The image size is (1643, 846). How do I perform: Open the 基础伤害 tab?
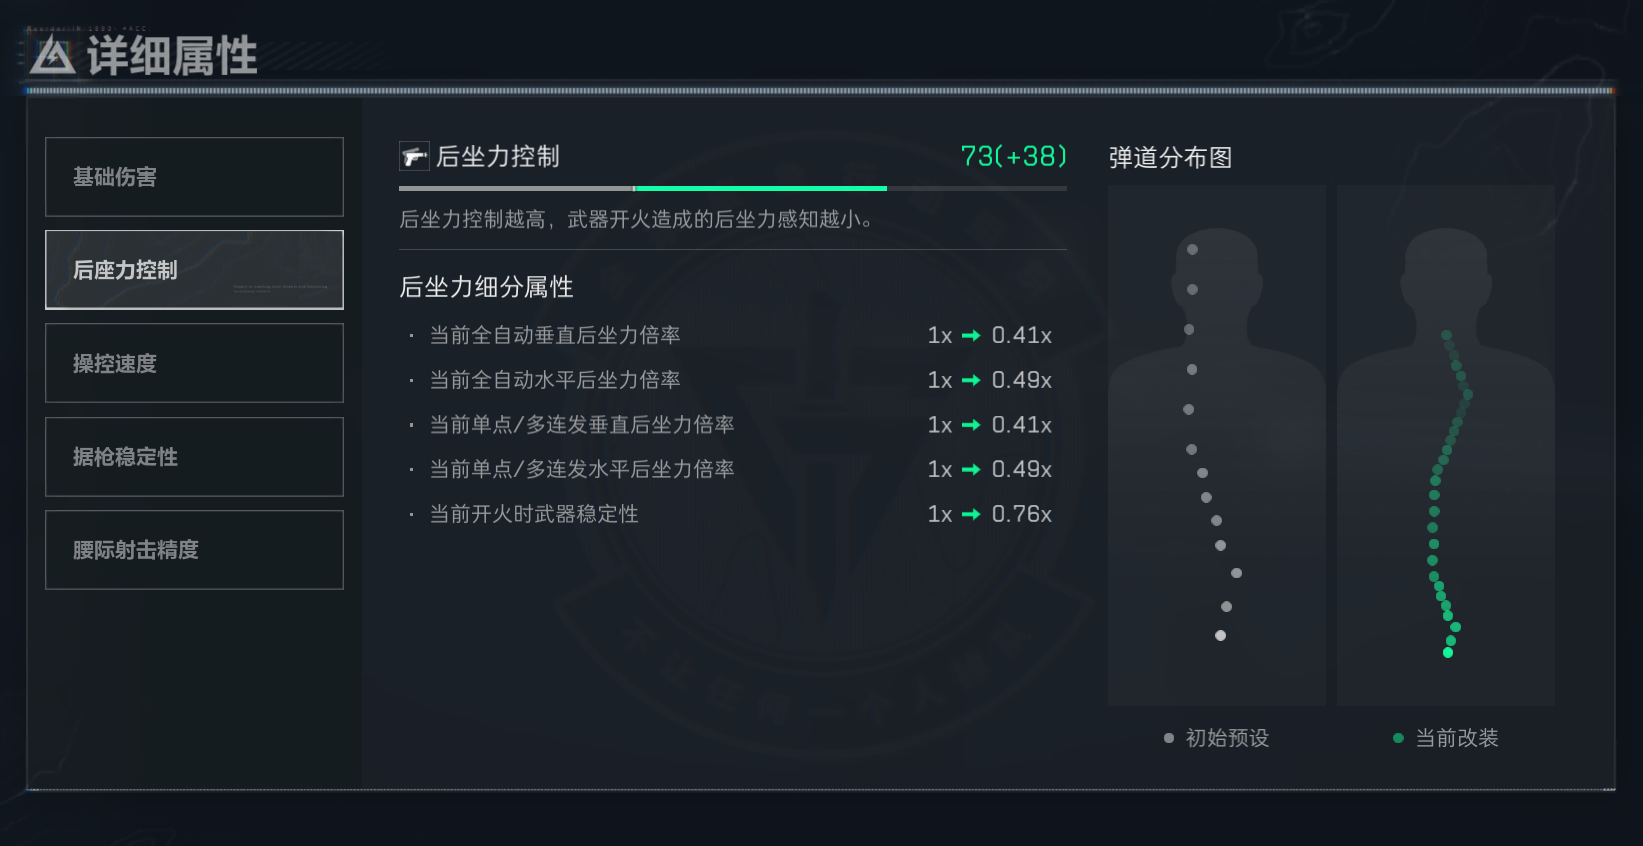tap(194, 177)
